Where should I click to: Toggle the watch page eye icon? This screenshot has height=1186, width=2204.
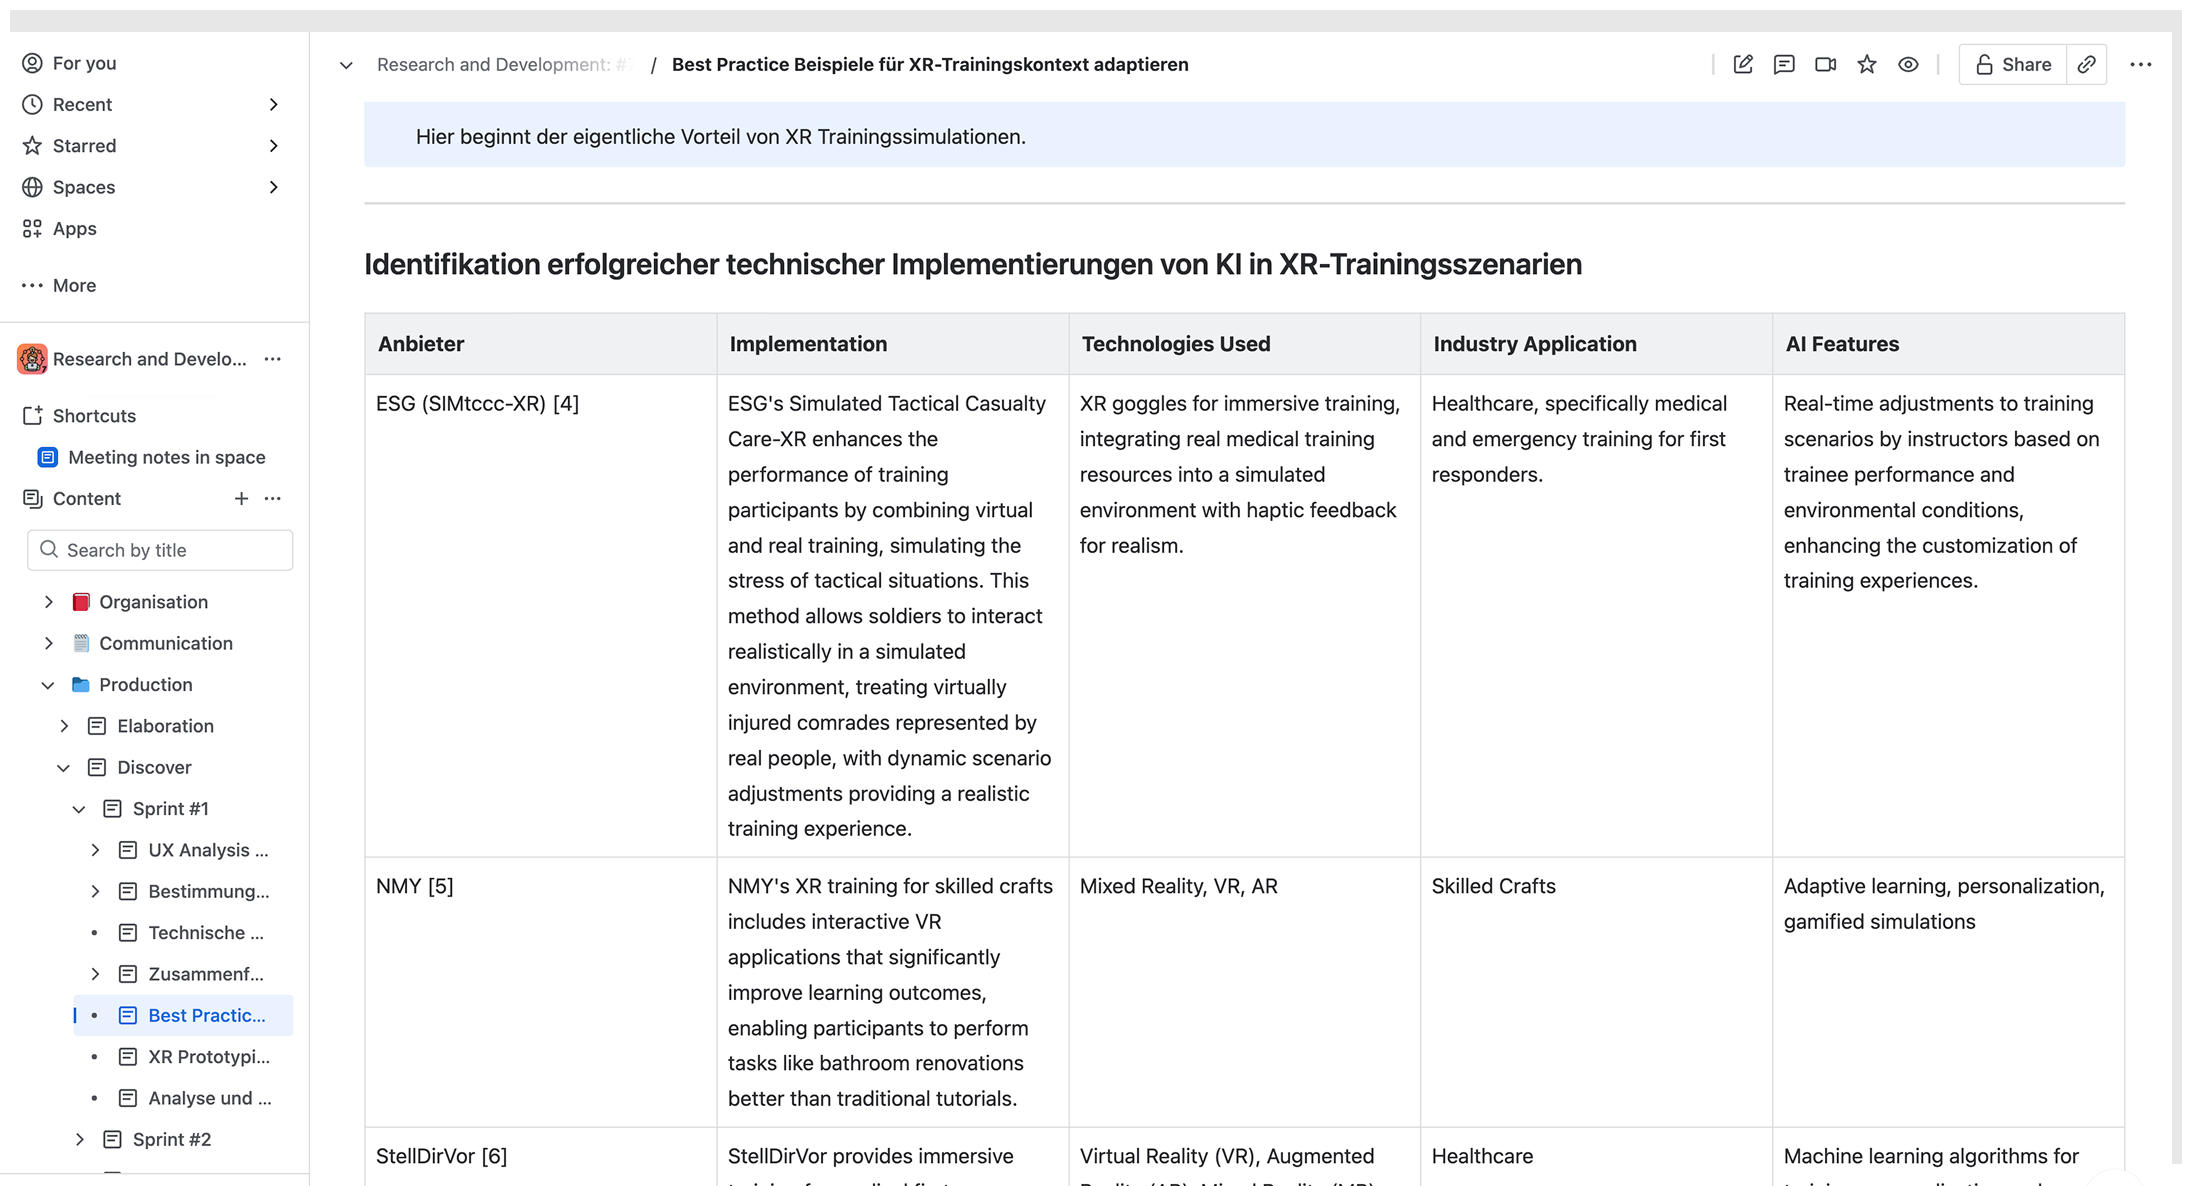[1908, 64]
